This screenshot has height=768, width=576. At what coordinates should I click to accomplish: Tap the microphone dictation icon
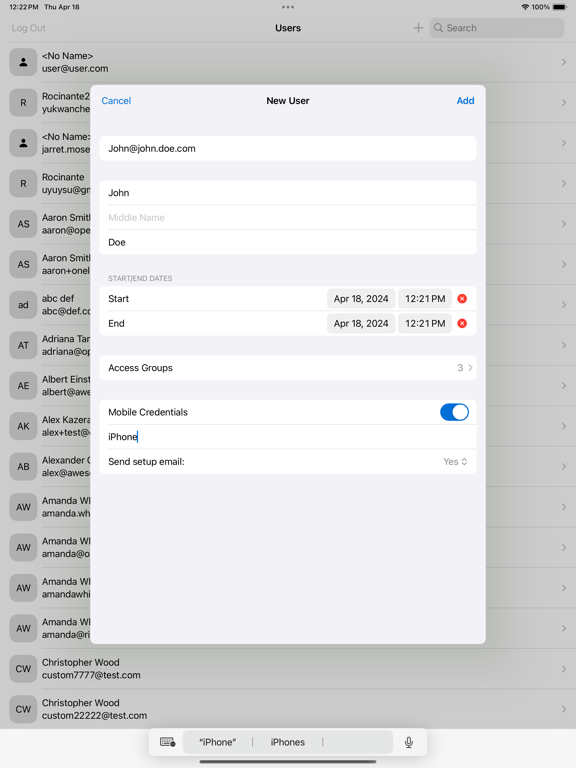point(408,742)
